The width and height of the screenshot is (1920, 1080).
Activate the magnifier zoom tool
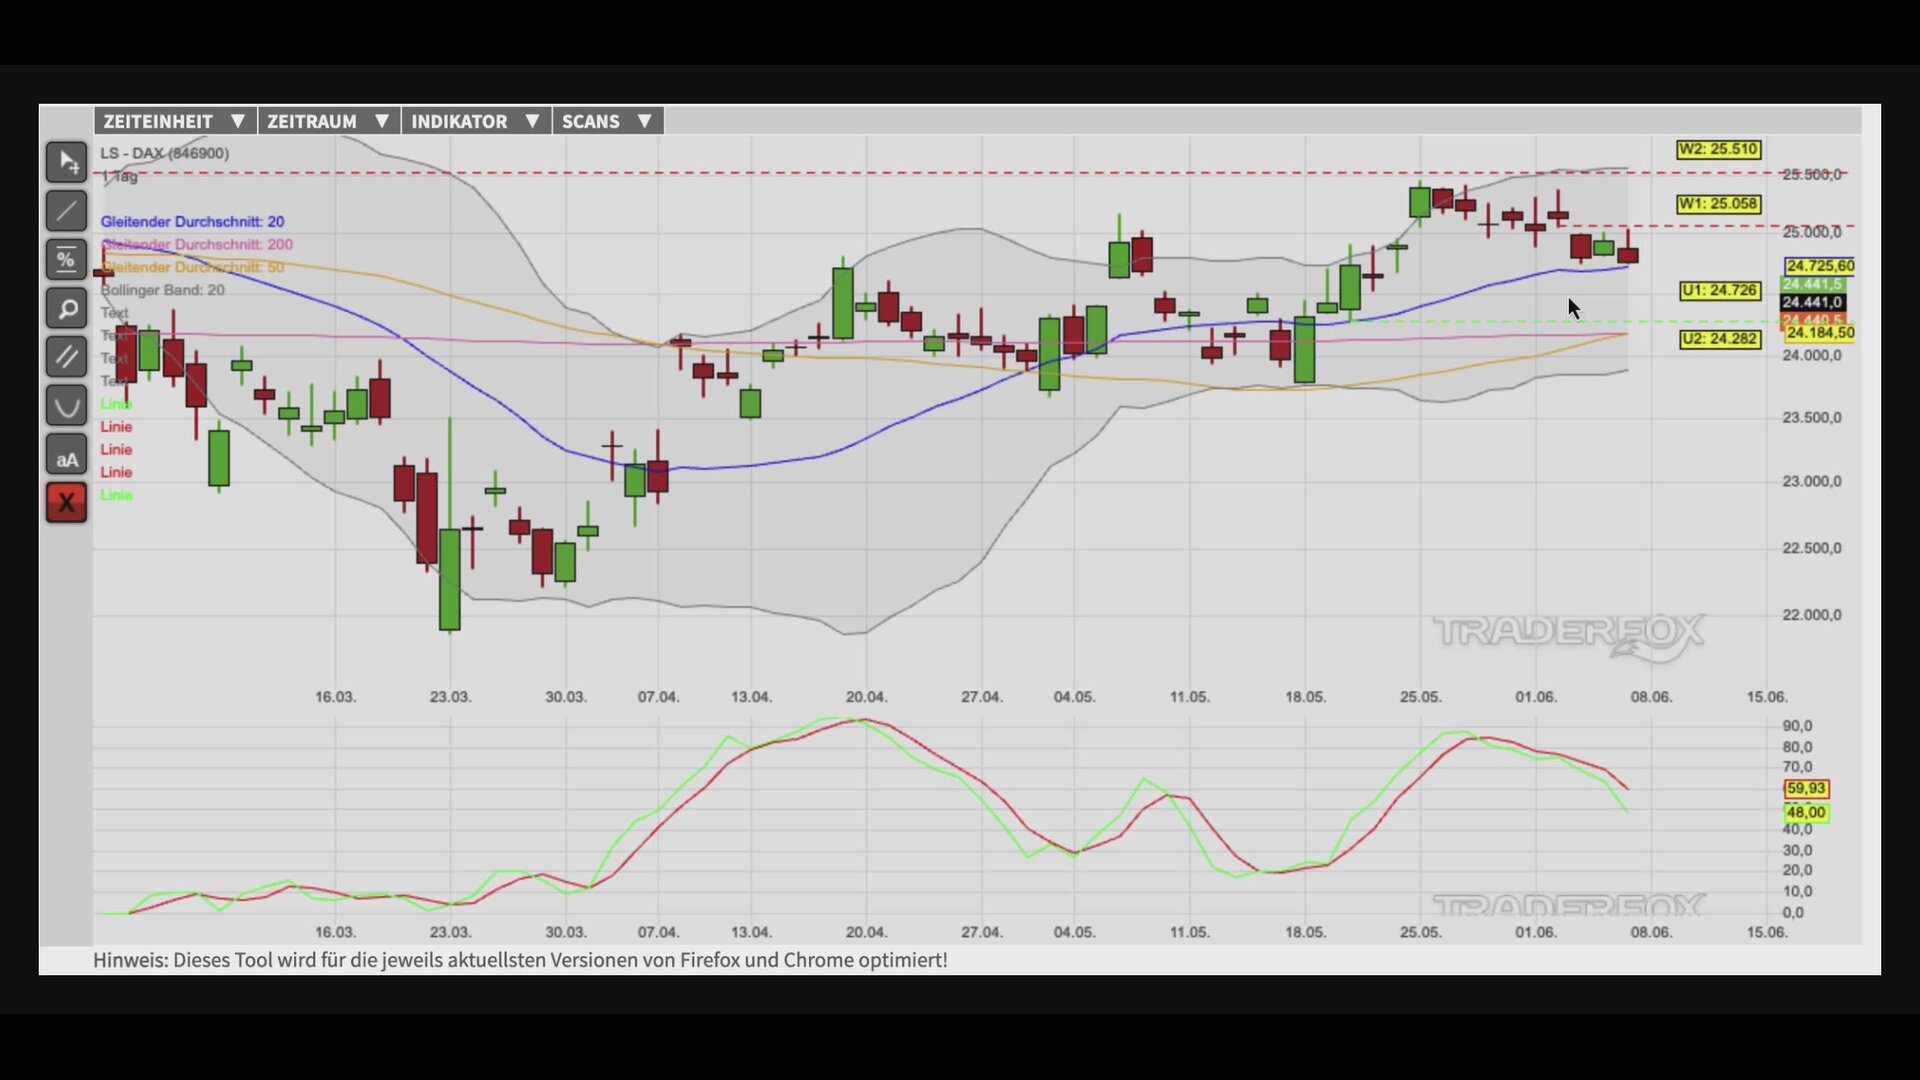pos(66,309)
